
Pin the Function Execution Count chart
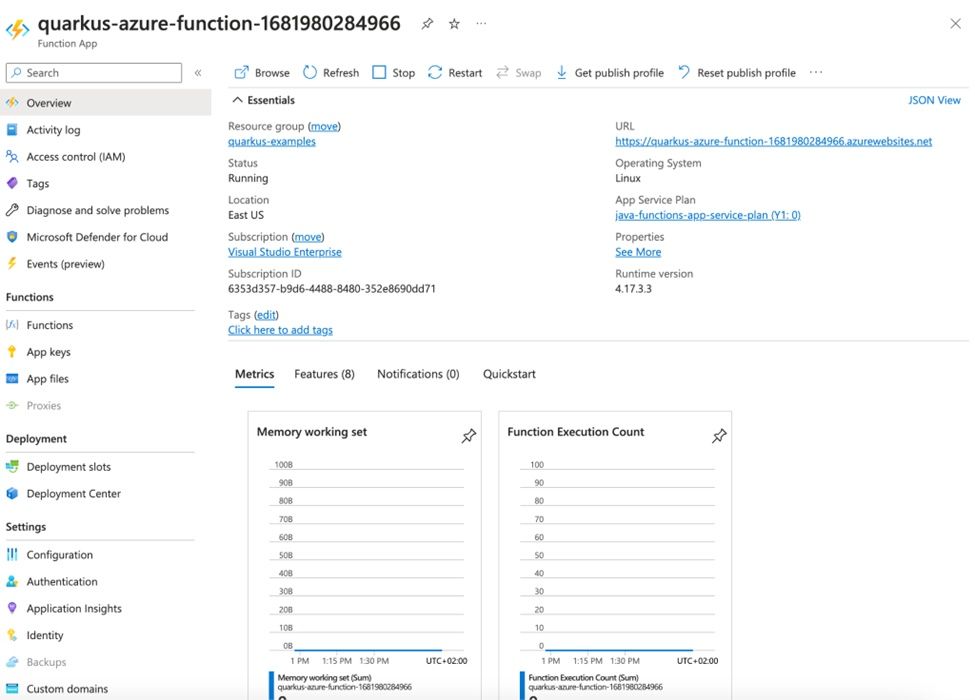[x=719, y=436]
